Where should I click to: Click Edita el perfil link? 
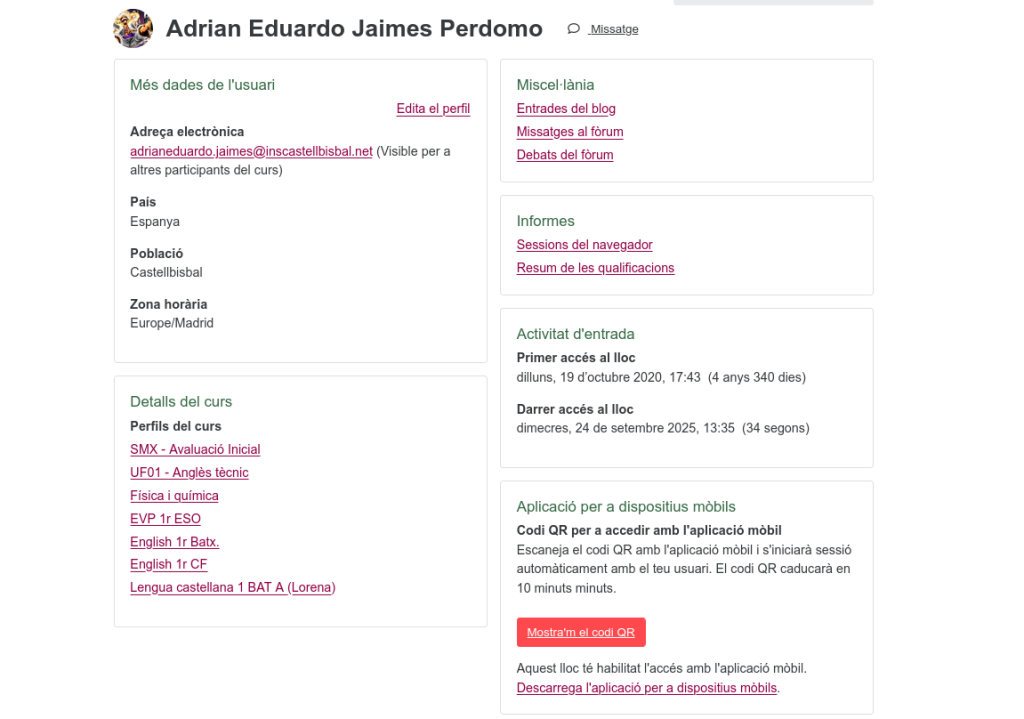433,109
